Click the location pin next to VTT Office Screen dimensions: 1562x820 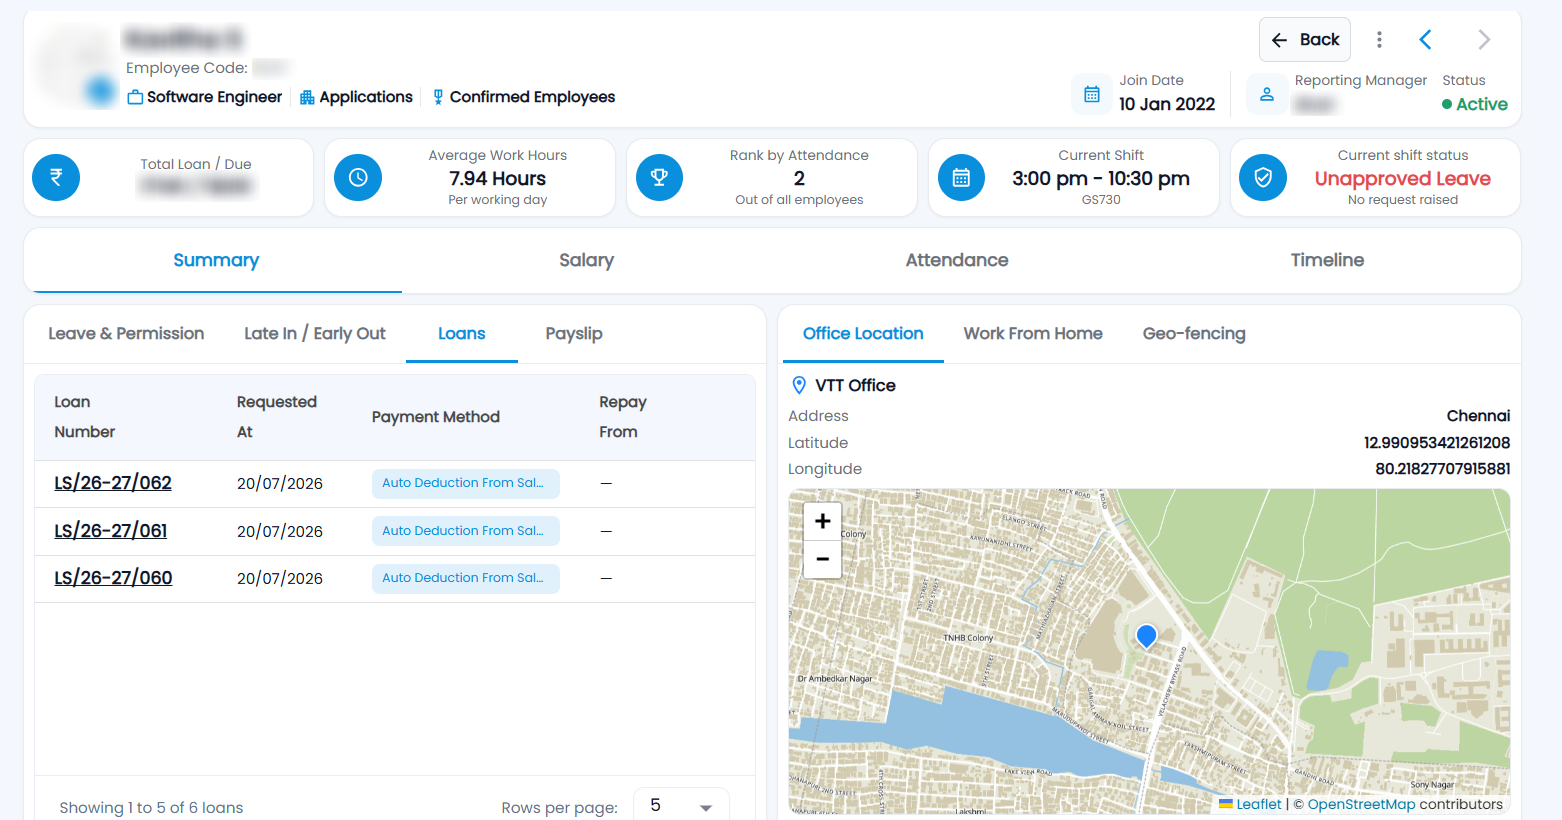(799, 385)
